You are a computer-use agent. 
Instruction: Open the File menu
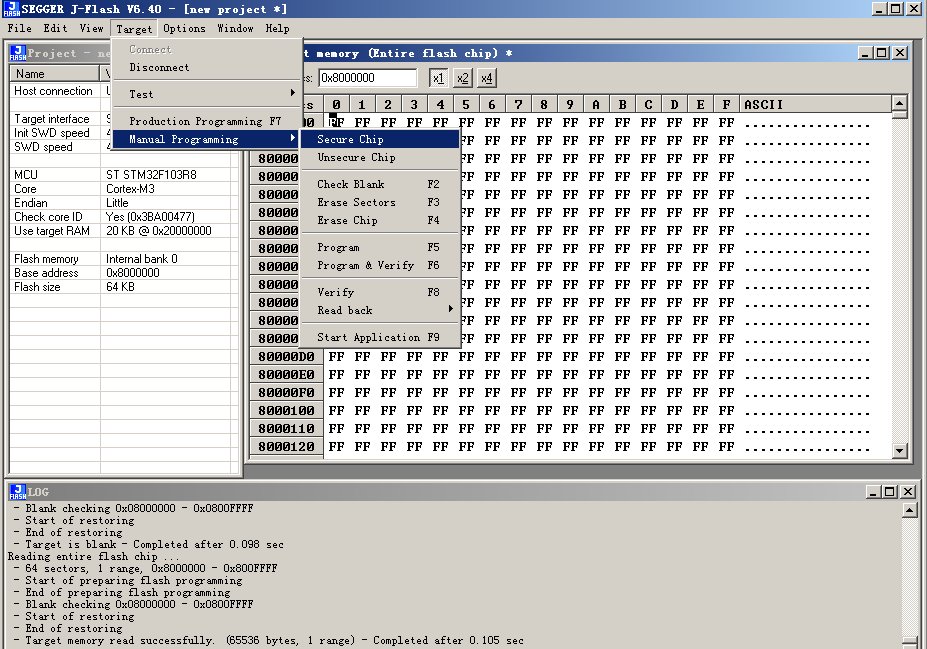tap(20, 28)
